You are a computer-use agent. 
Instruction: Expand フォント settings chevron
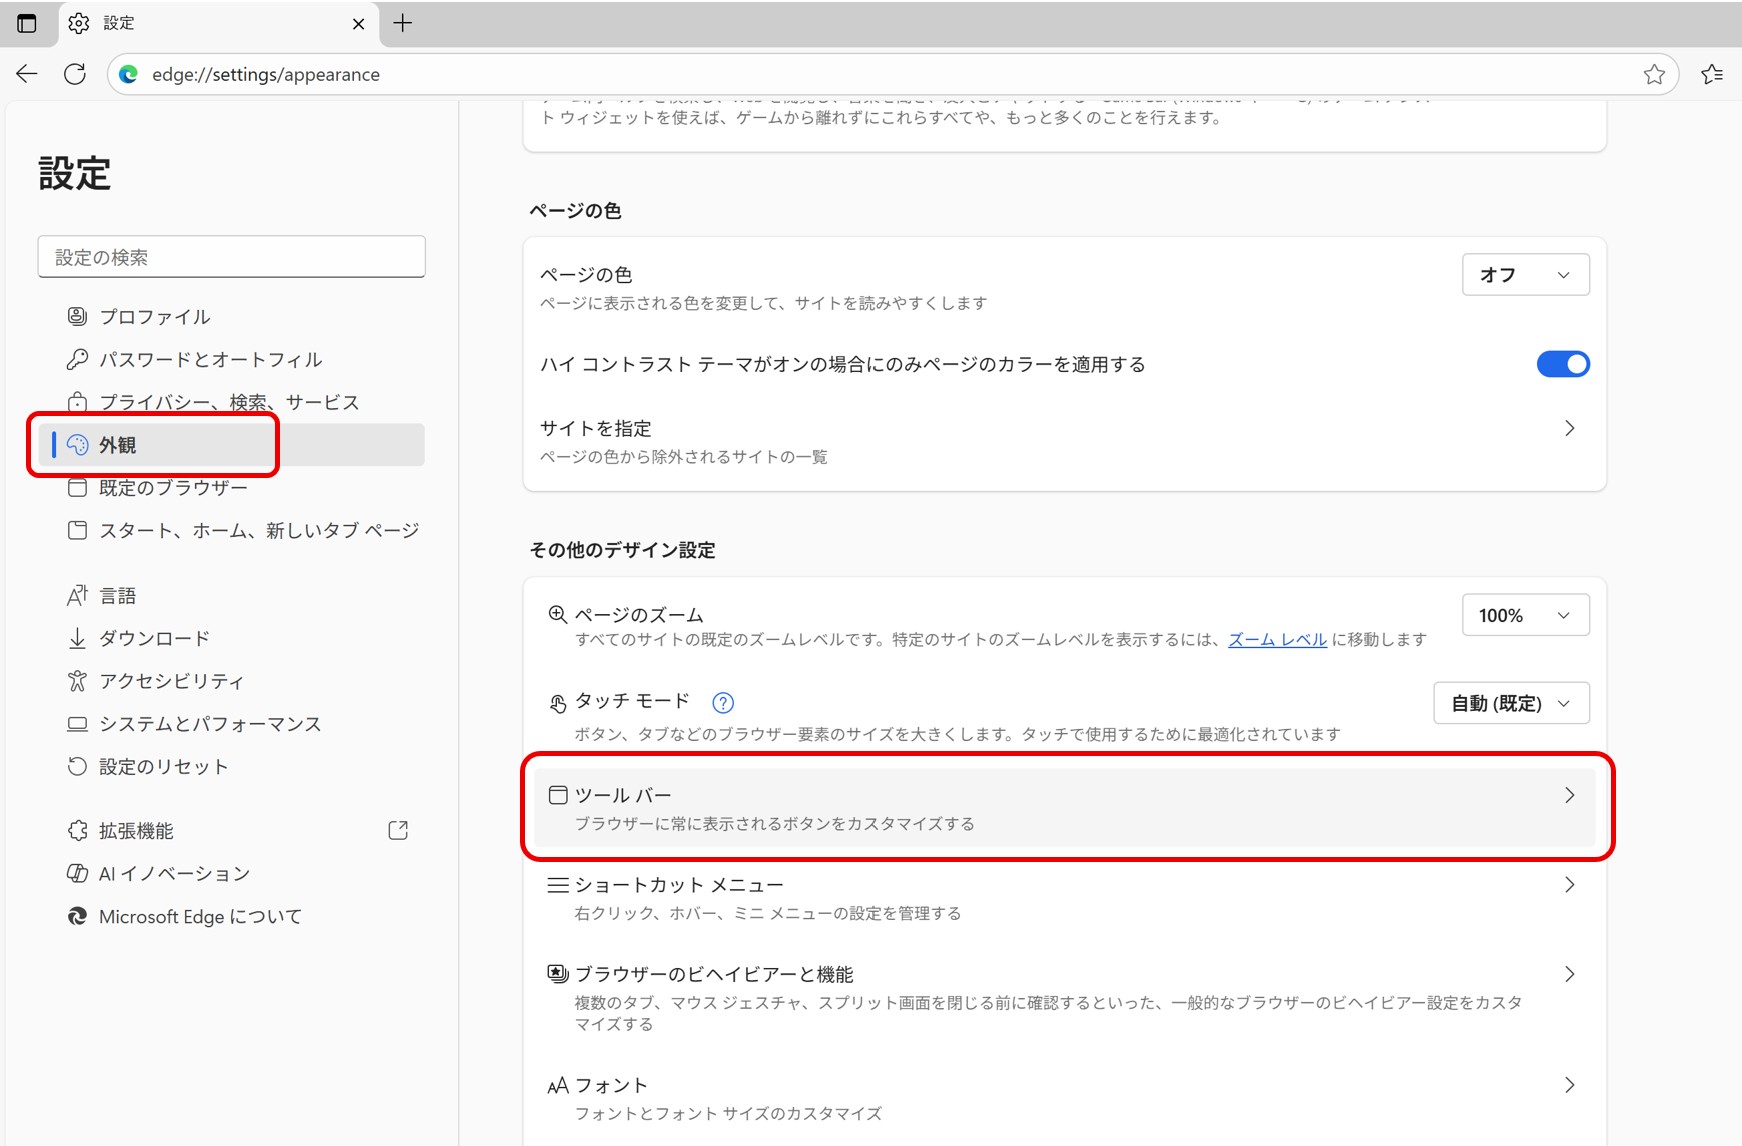pos(1569,1085)
